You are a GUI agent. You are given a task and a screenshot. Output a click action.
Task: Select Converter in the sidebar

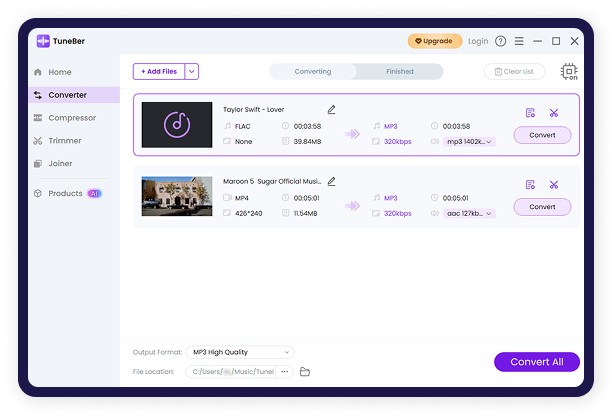click(x=74, y=95)
